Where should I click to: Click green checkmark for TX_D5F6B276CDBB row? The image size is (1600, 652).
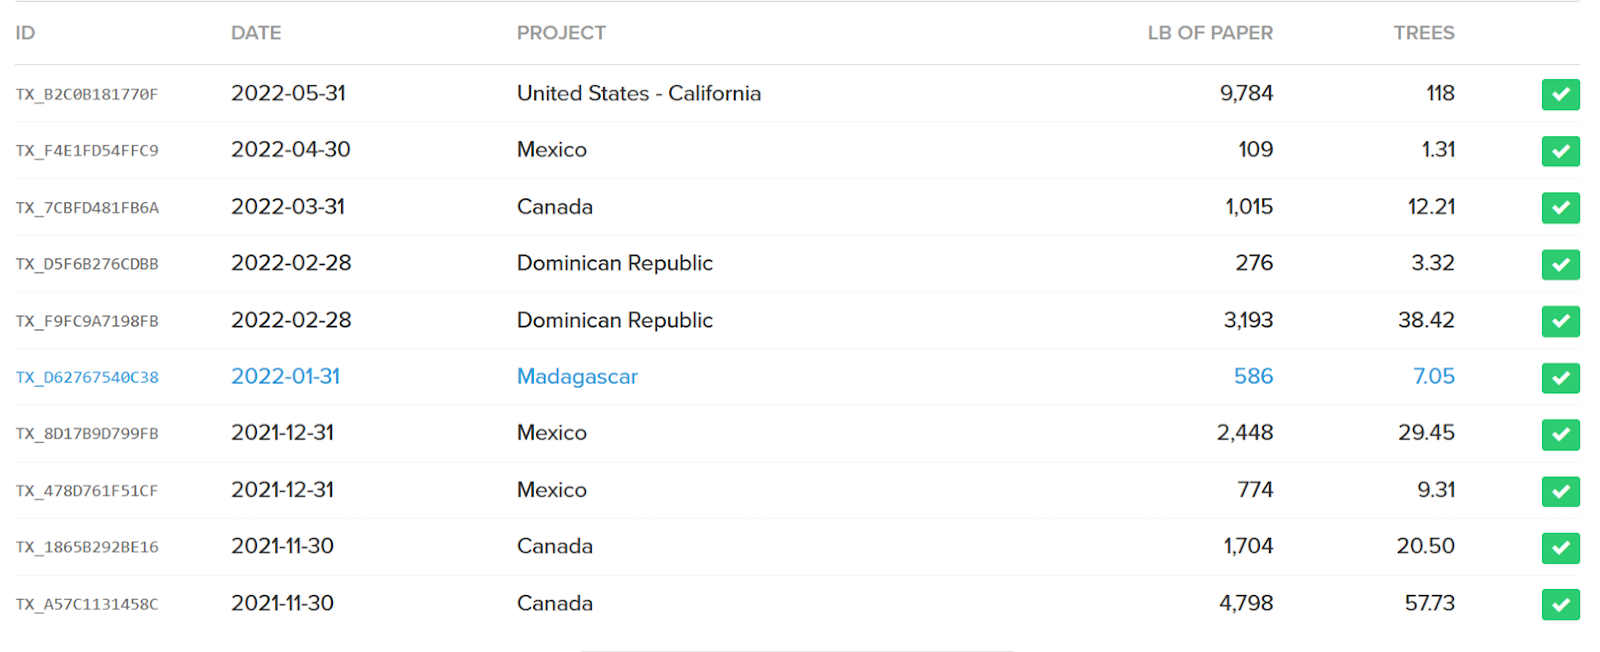pyautogui.click(x=1560, y=264)
